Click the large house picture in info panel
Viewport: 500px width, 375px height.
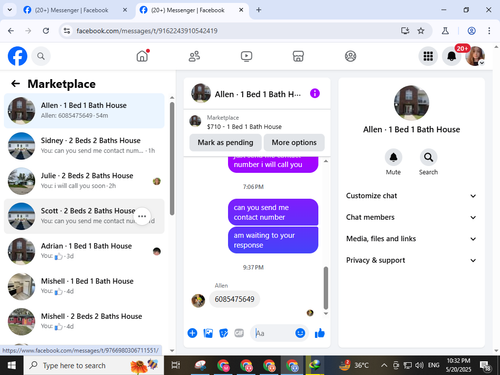coord(411,103)
